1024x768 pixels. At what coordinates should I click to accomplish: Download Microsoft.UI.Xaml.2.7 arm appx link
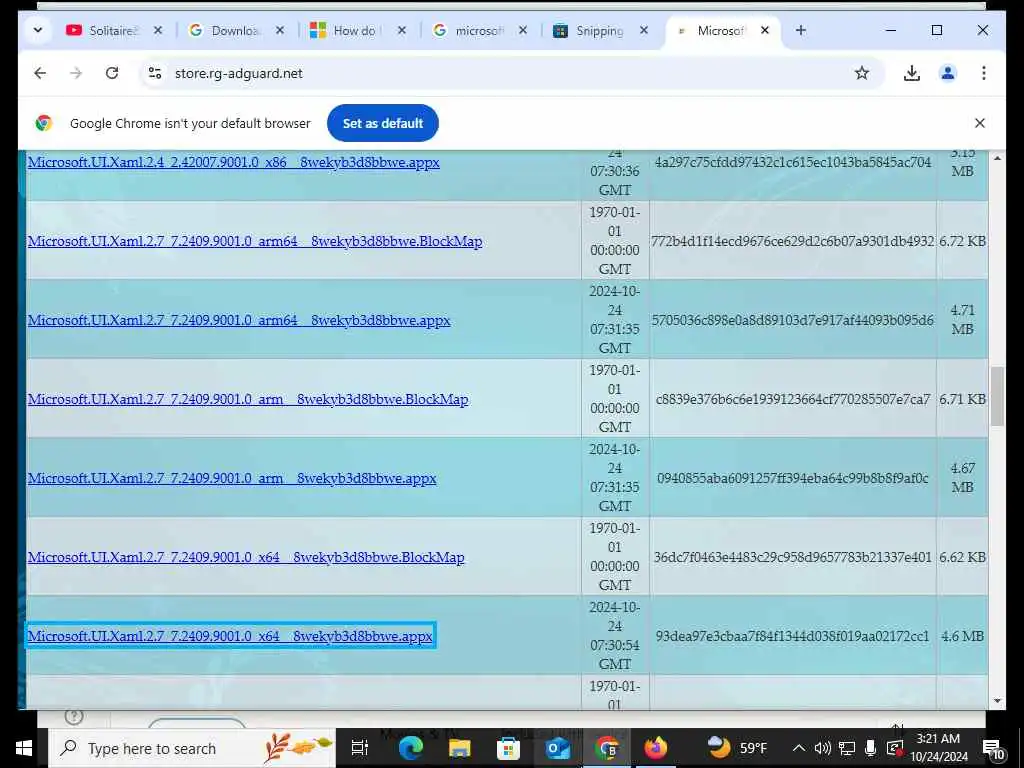coord(232,478)
